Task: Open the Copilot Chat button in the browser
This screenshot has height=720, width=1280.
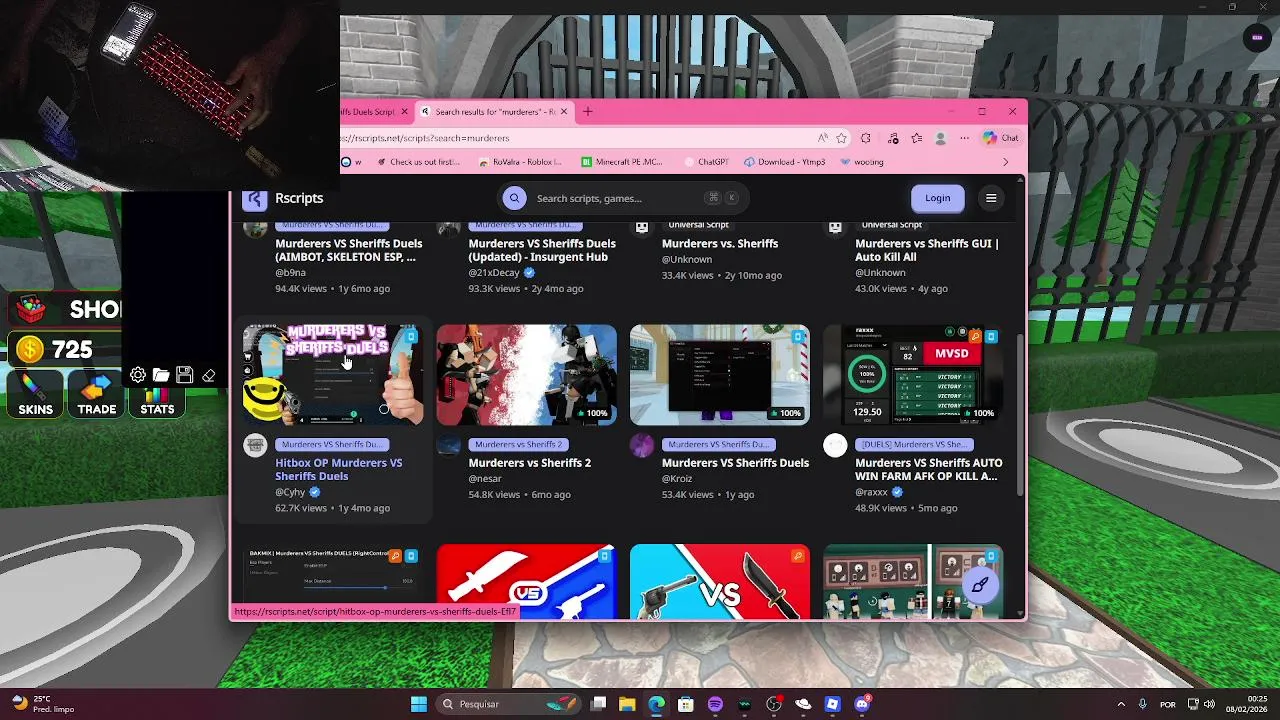Action: point(1000,138)
